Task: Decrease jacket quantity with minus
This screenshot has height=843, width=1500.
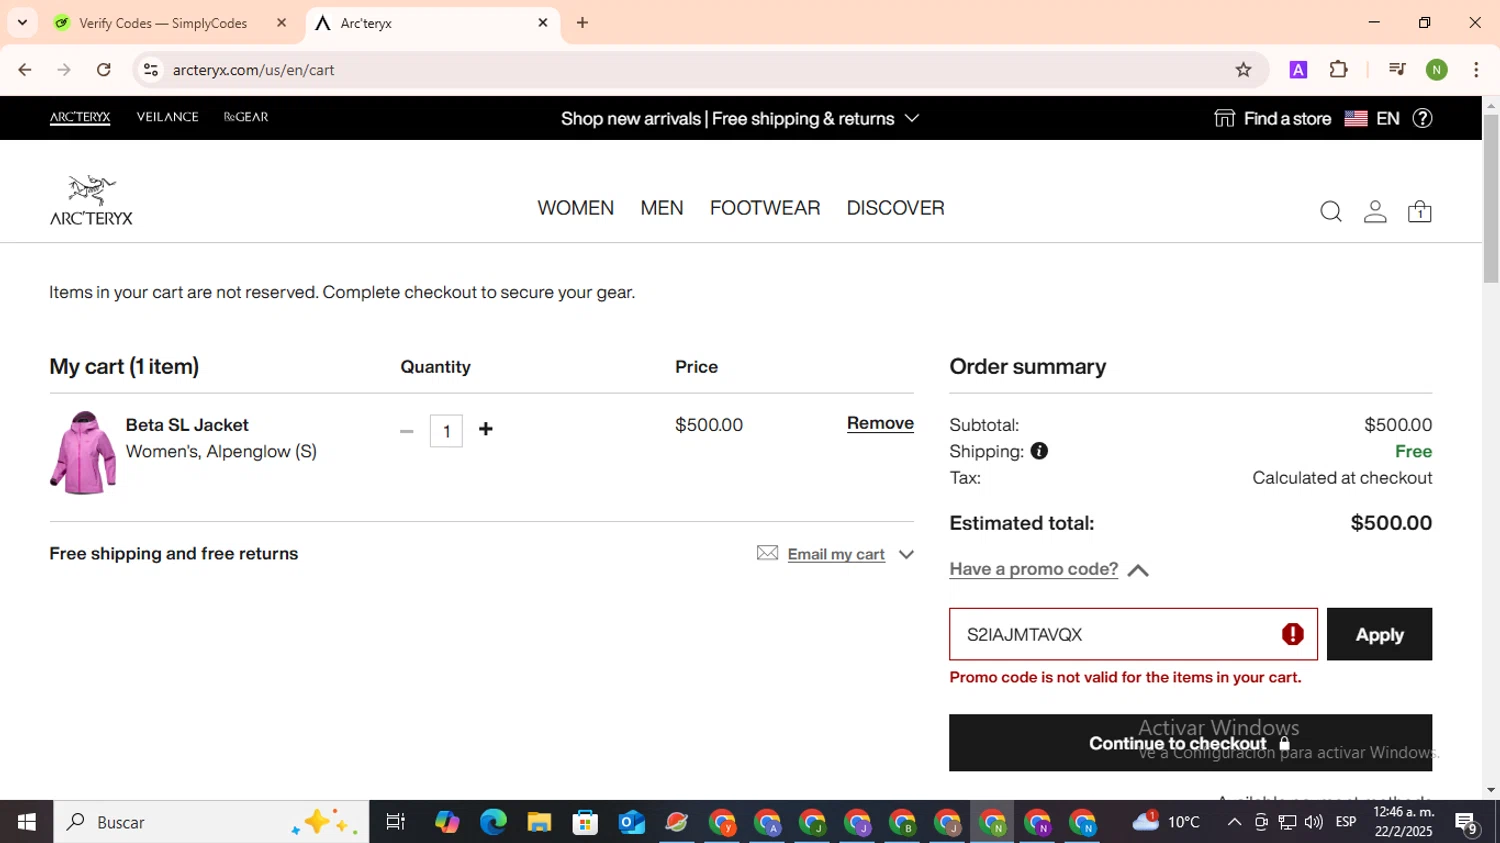Action: pos(406,431)
